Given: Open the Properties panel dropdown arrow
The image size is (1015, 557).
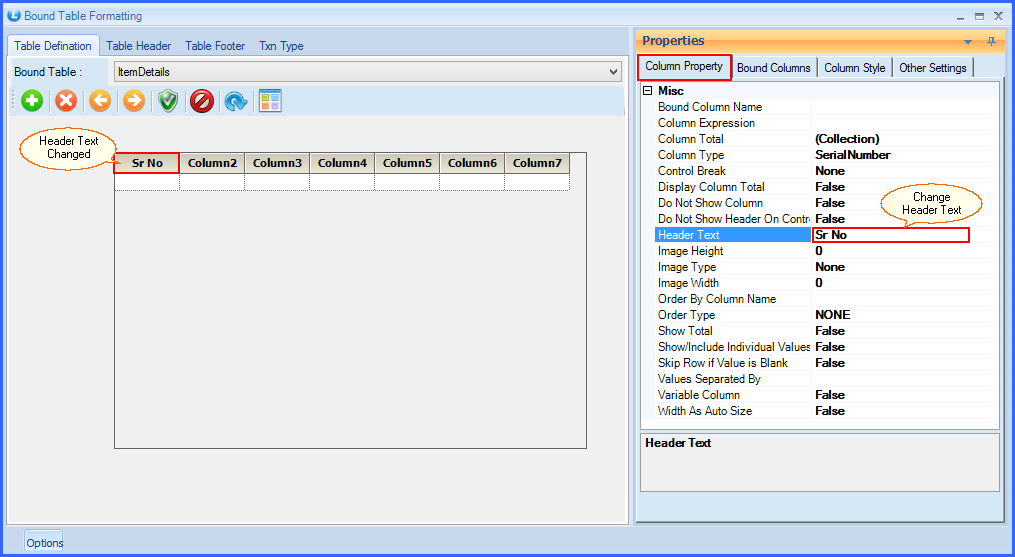Looking at the screenshot, I should pyautogui.click(x=968, y=41).
